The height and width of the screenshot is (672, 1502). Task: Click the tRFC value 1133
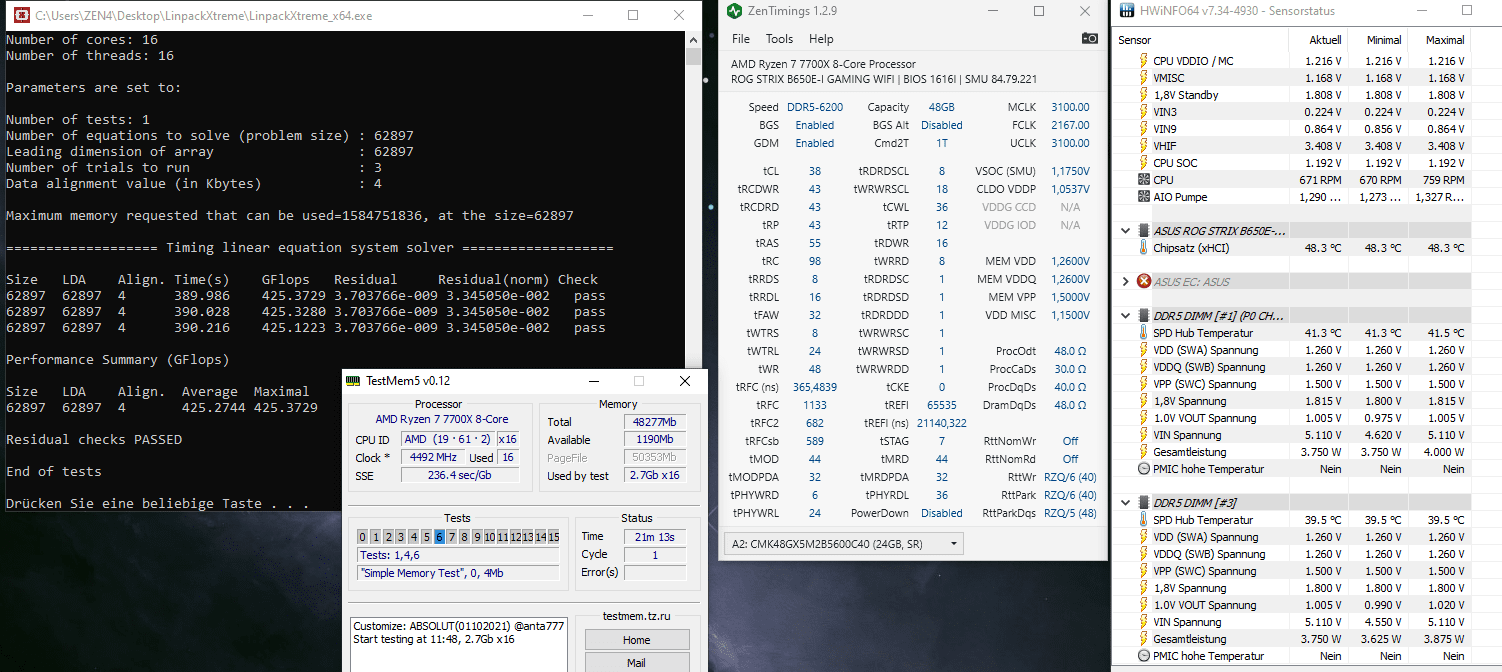point(815,405)
